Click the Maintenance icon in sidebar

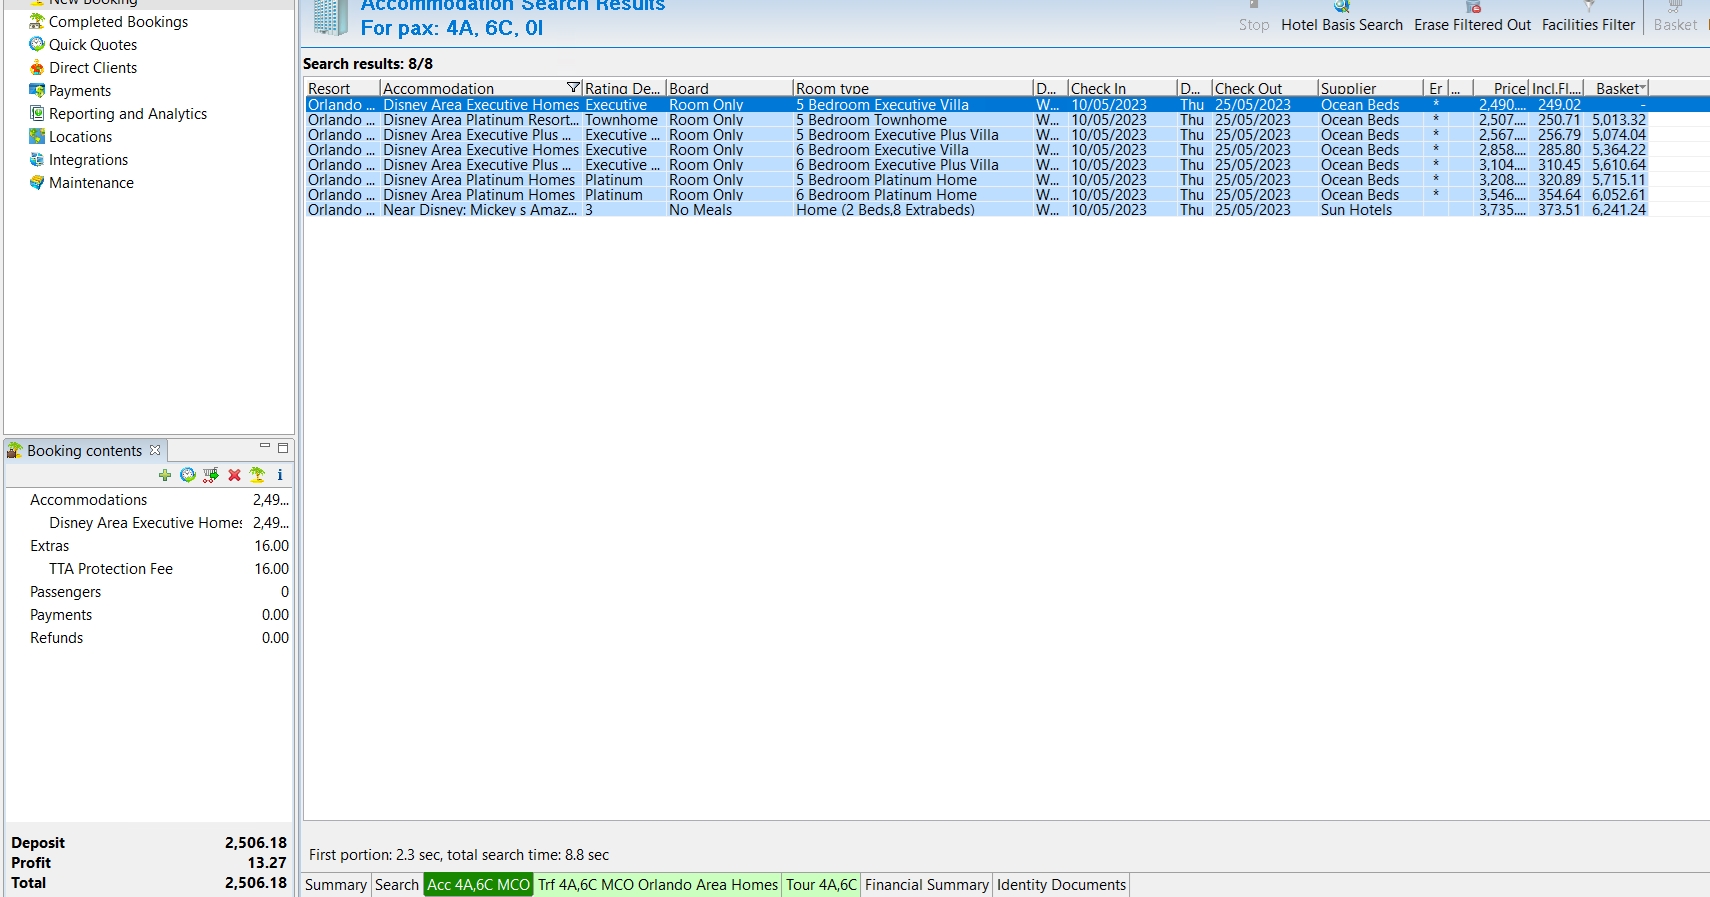[37, 182]
